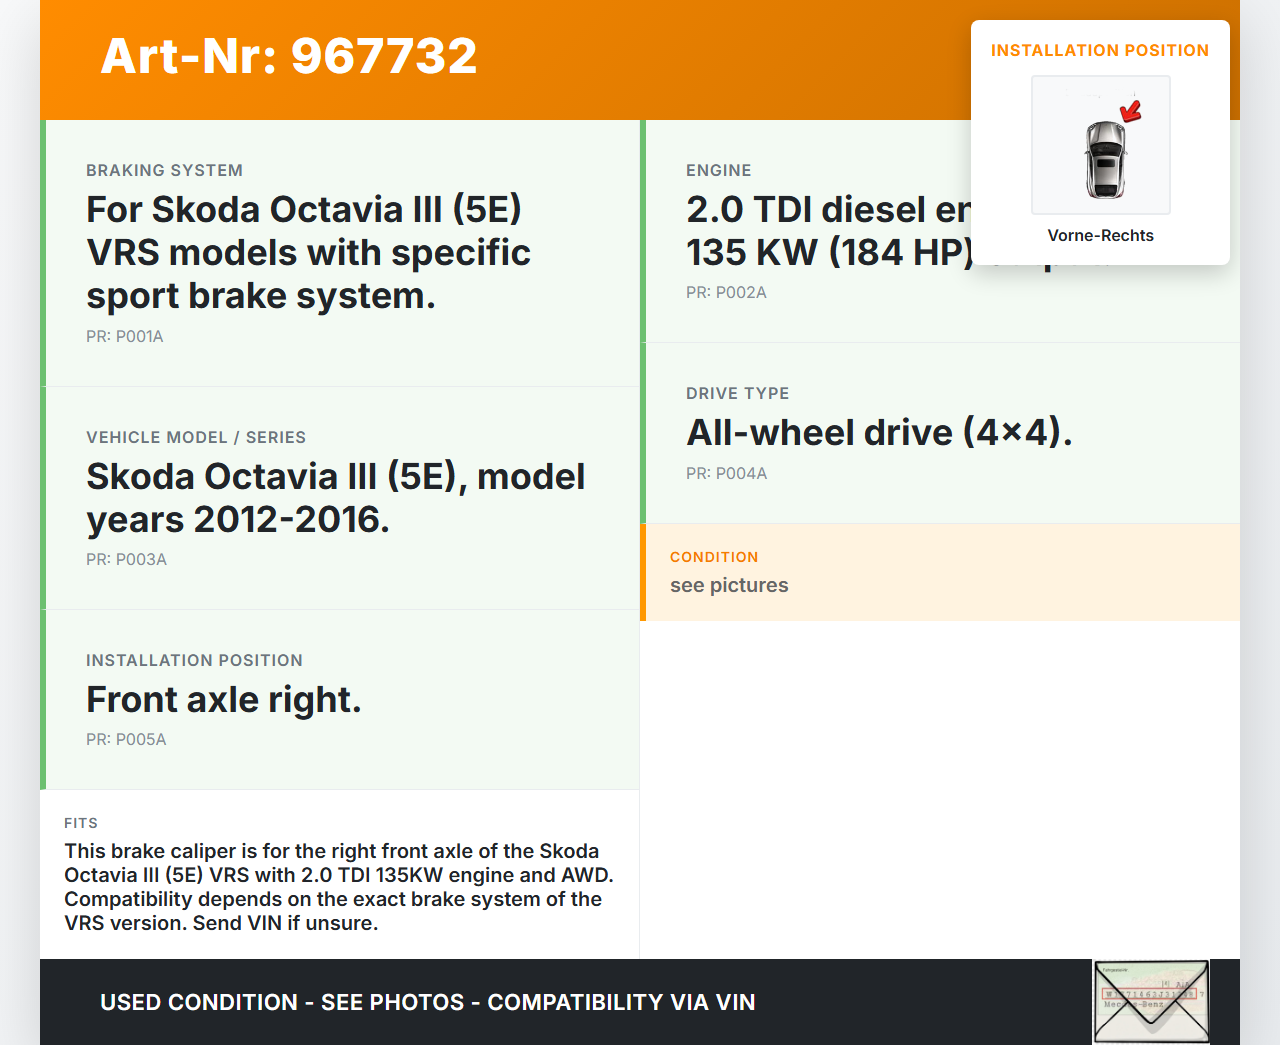1280x1046 pixels.
Task: Click the PR: P002A code
Action: [x=726, y=293]
